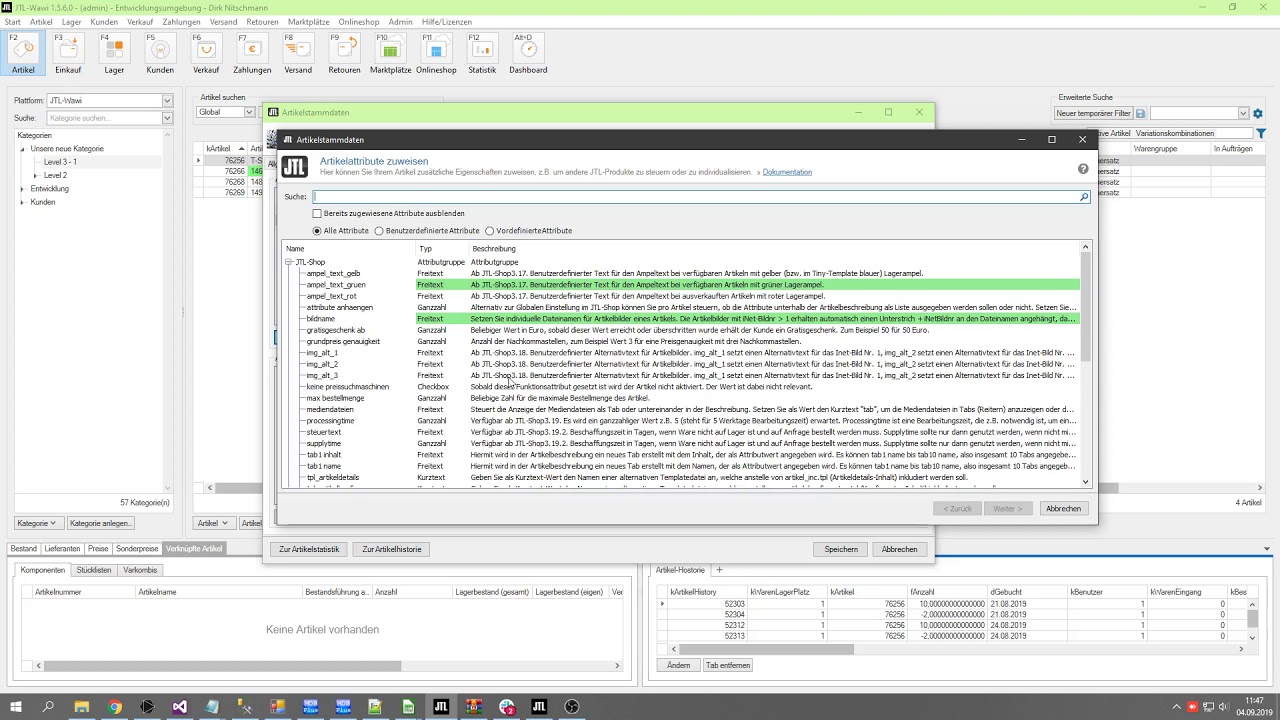The width and height of the screenshot is (1280, 720).
Task: Switch to the Lieferanten tab
Action: 62,548
